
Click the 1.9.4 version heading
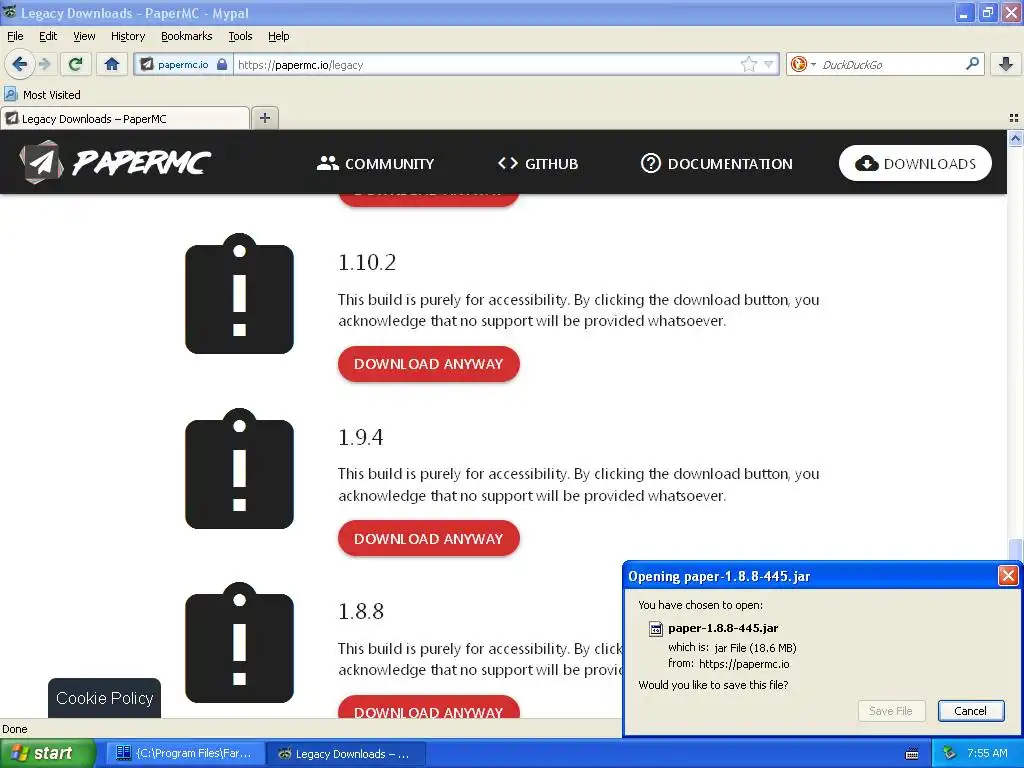click(x=360, y=437)
